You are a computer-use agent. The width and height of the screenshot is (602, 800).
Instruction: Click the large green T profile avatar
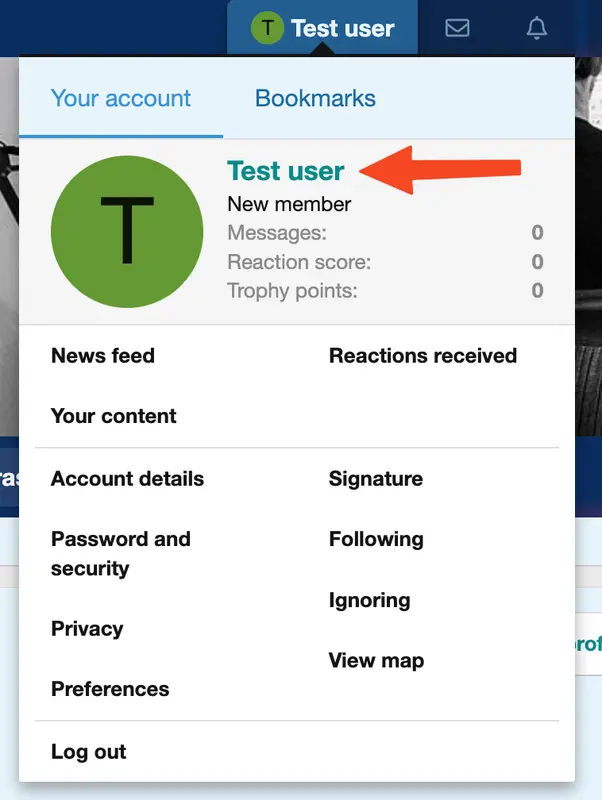click(x=127, y=232)
